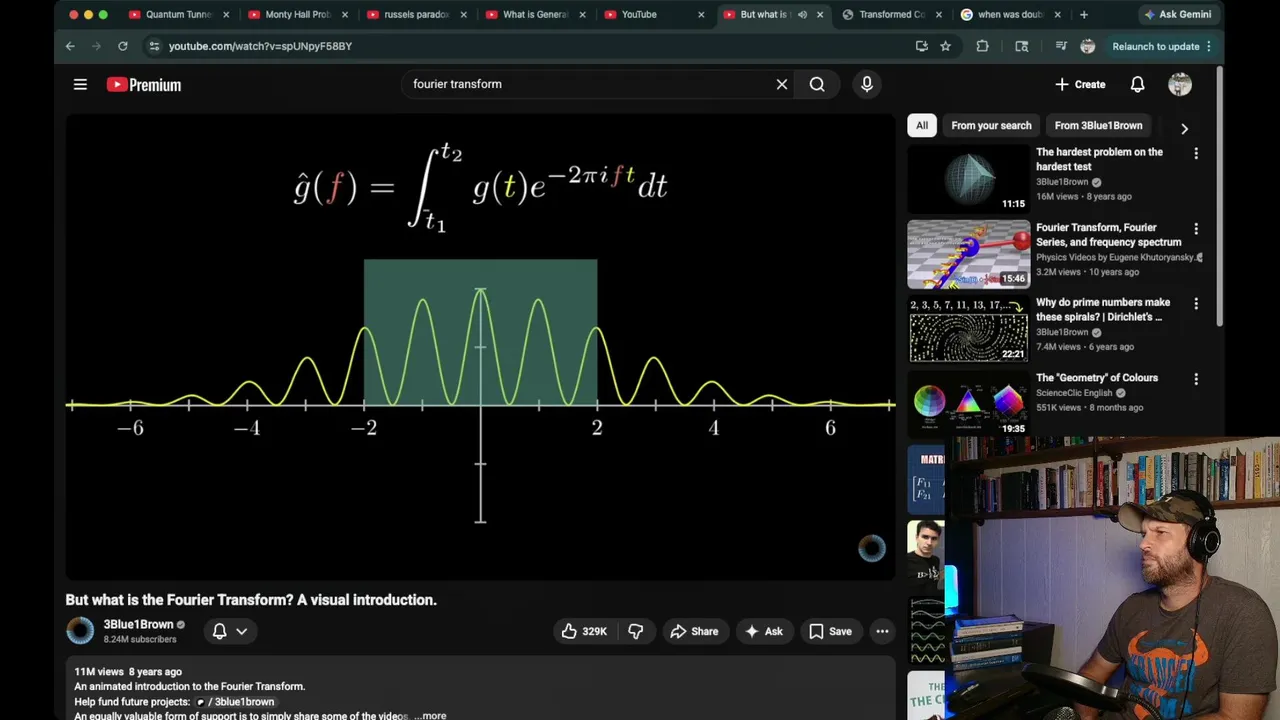
Task: Open the Create menu
Action: [x=1080, y=85]
